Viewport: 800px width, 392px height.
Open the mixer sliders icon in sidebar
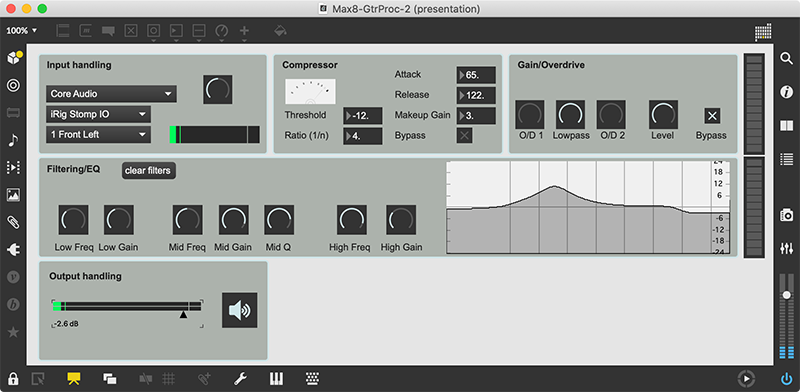[x=786, y=249]
